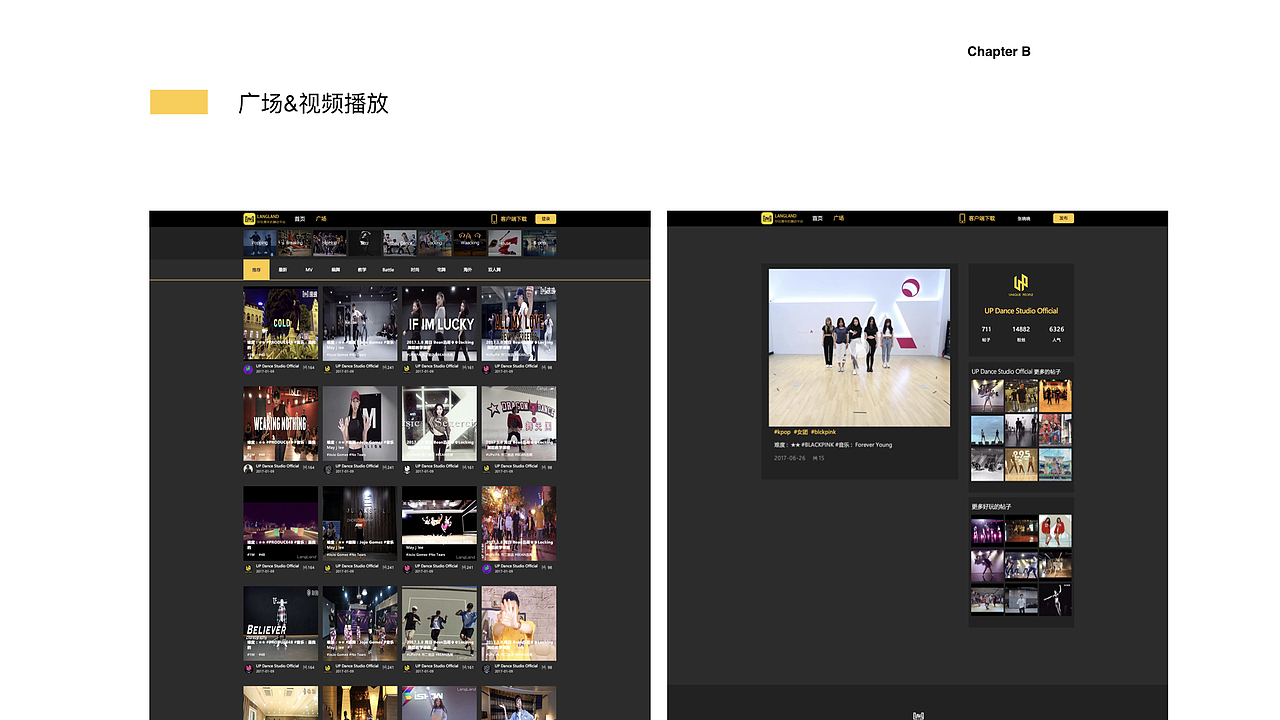Click the 711 posts count
The image size is (1280, 720).
tap(986, 329)
